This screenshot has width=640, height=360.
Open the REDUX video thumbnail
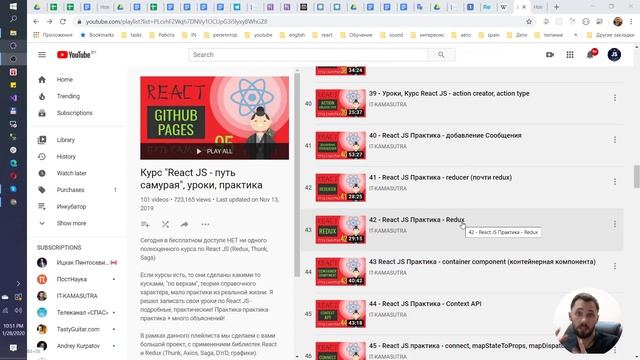click(340, 230)
